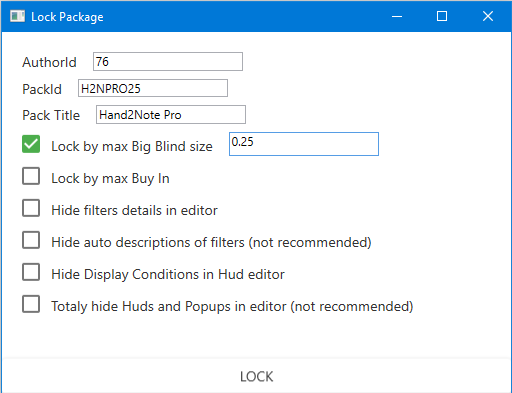Click the Pack Title label
512x393 pixels.
51,115
